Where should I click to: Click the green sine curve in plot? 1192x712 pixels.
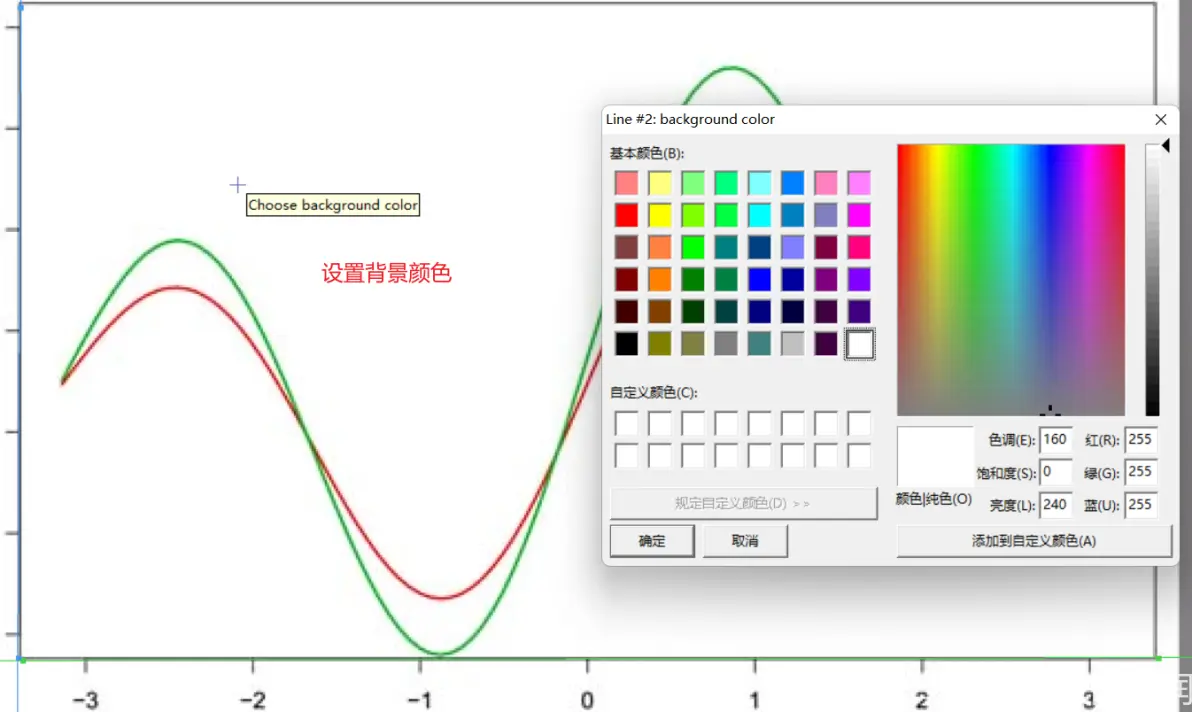pos(179,240)
